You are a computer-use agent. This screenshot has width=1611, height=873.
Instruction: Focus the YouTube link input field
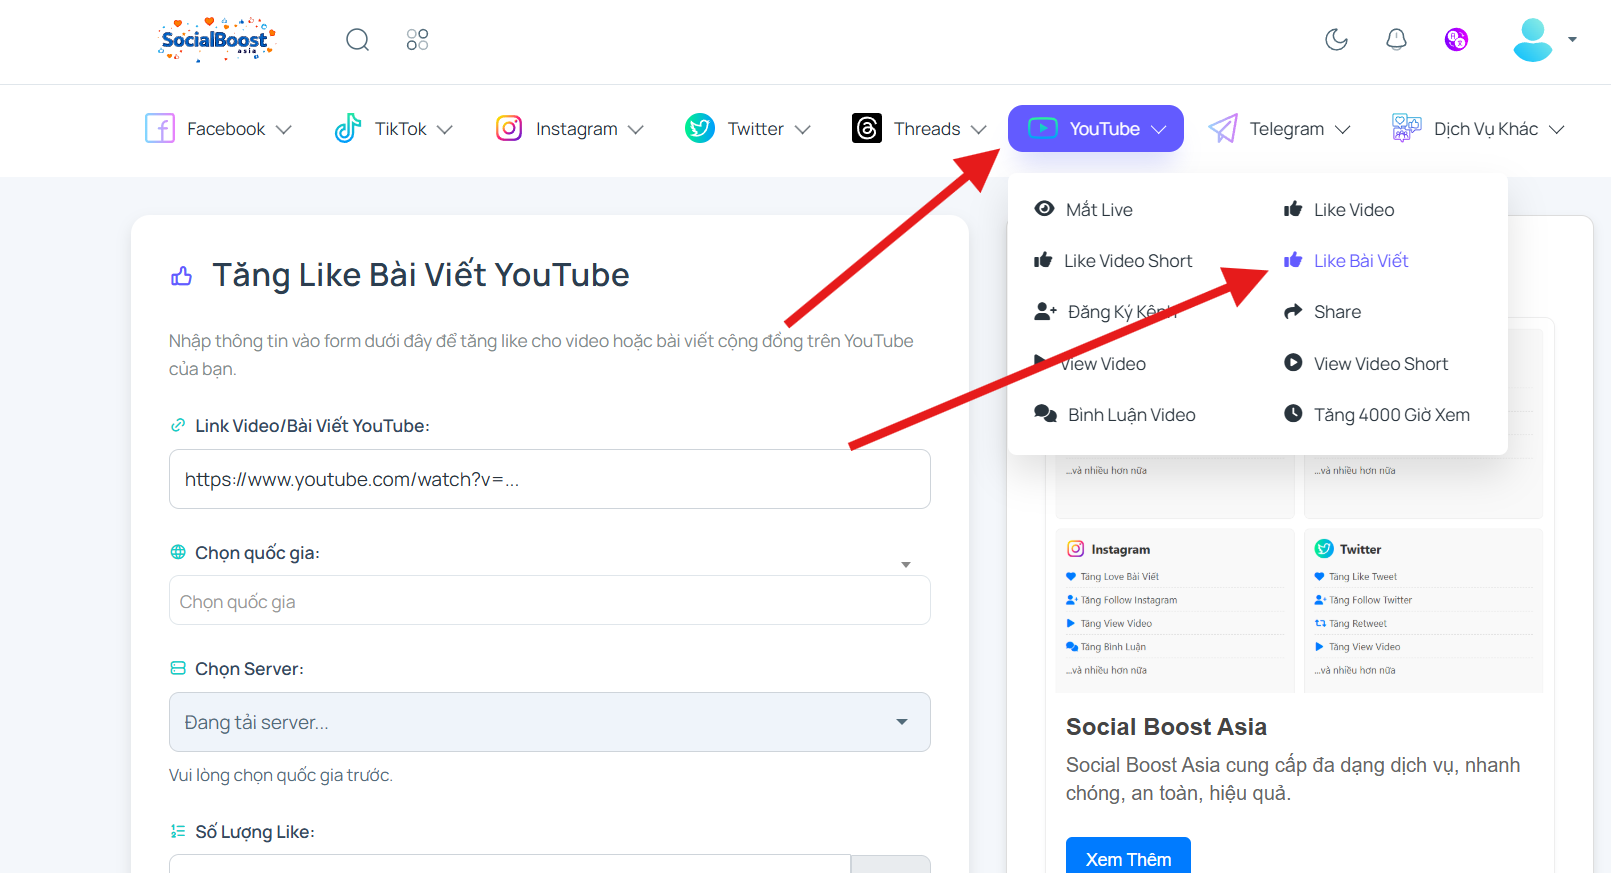[x=550, y=479]
